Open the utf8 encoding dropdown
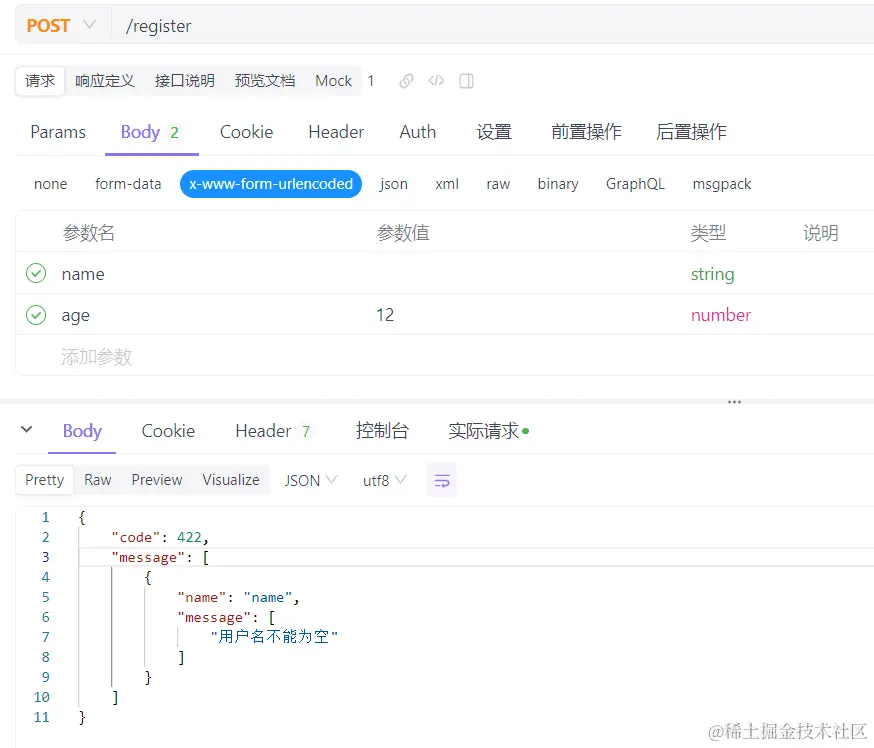874x748 pixels. click(385, 480)
